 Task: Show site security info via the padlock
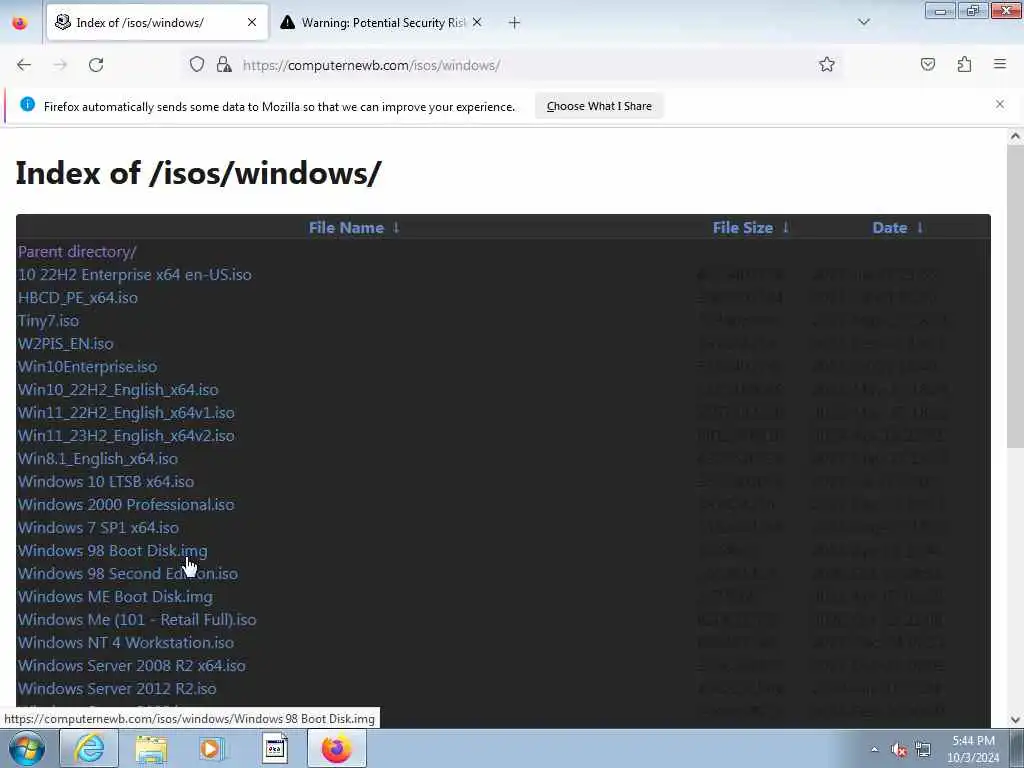pos(224,65)
